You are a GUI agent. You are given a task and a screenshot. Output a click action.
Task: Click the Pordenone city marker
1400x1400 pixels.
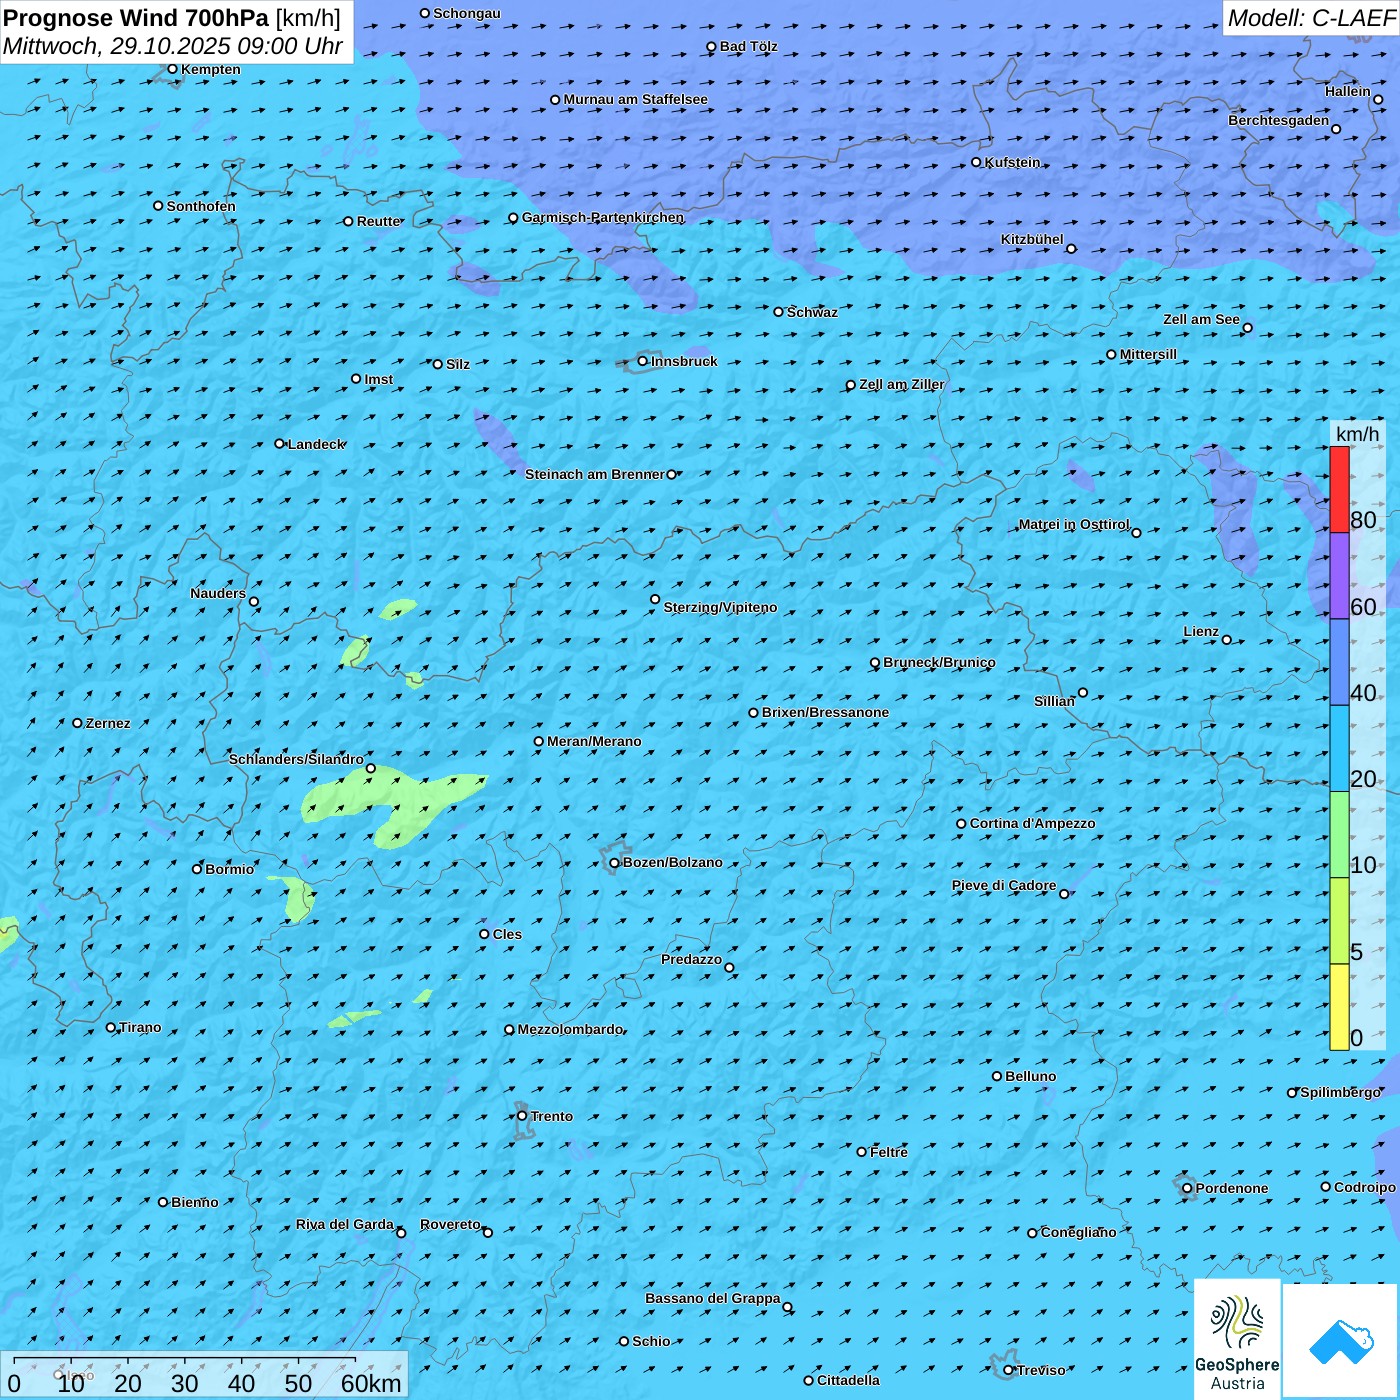(1188, 1188)
